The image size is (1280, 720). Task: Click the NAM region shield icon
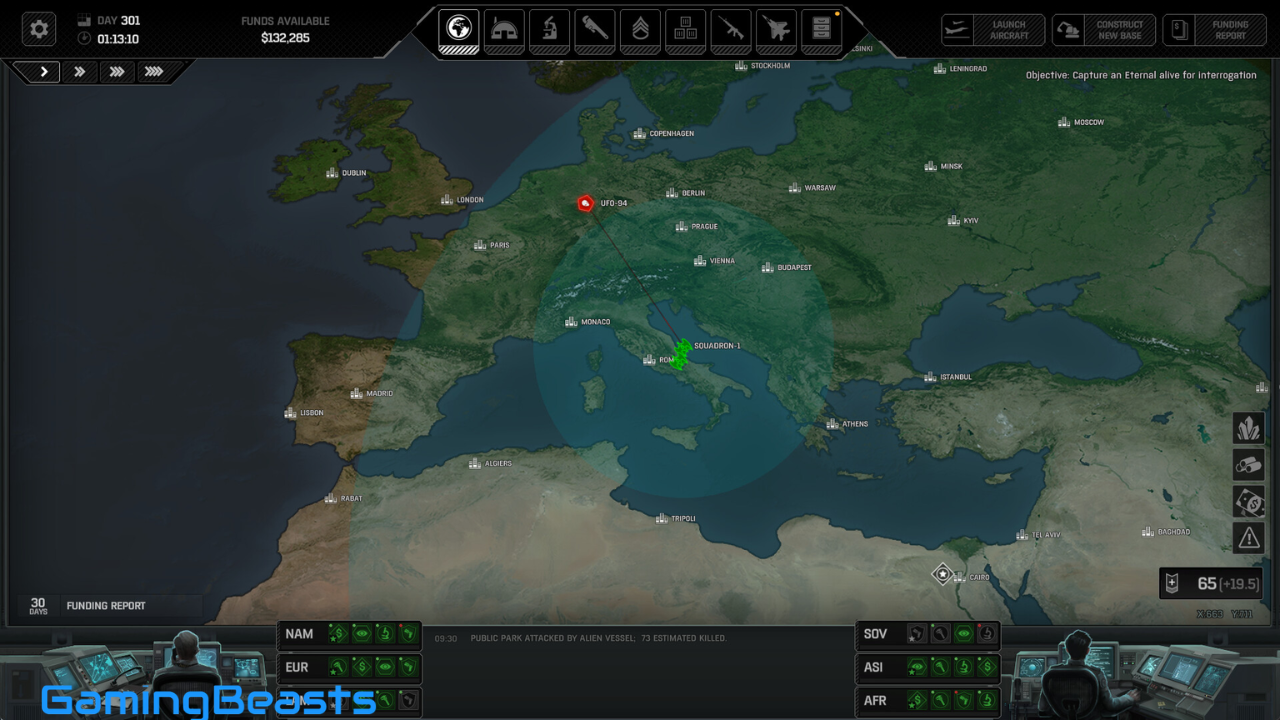(408, 633)
